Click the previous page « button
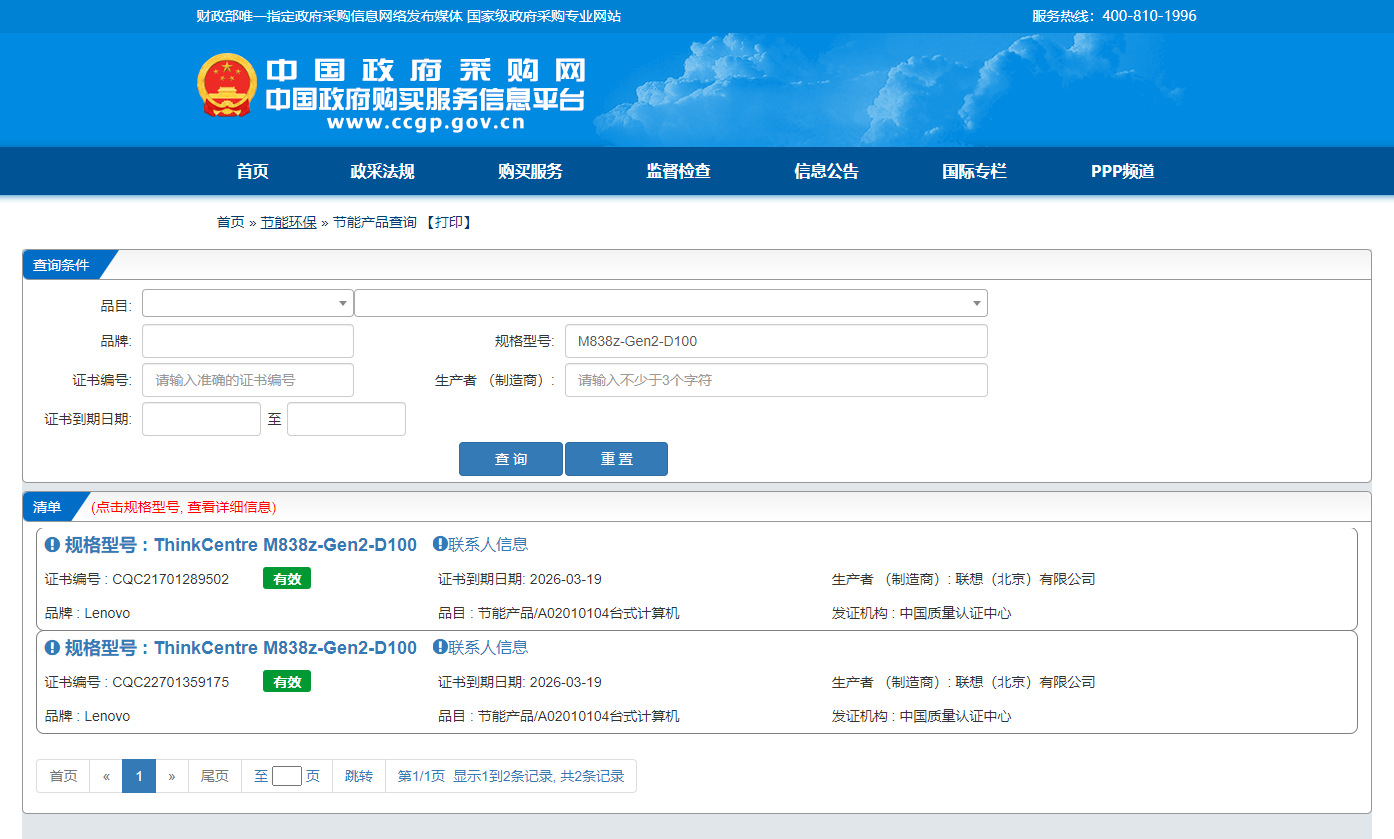This screenshot has width=1394, height=839. click(106, 776)
